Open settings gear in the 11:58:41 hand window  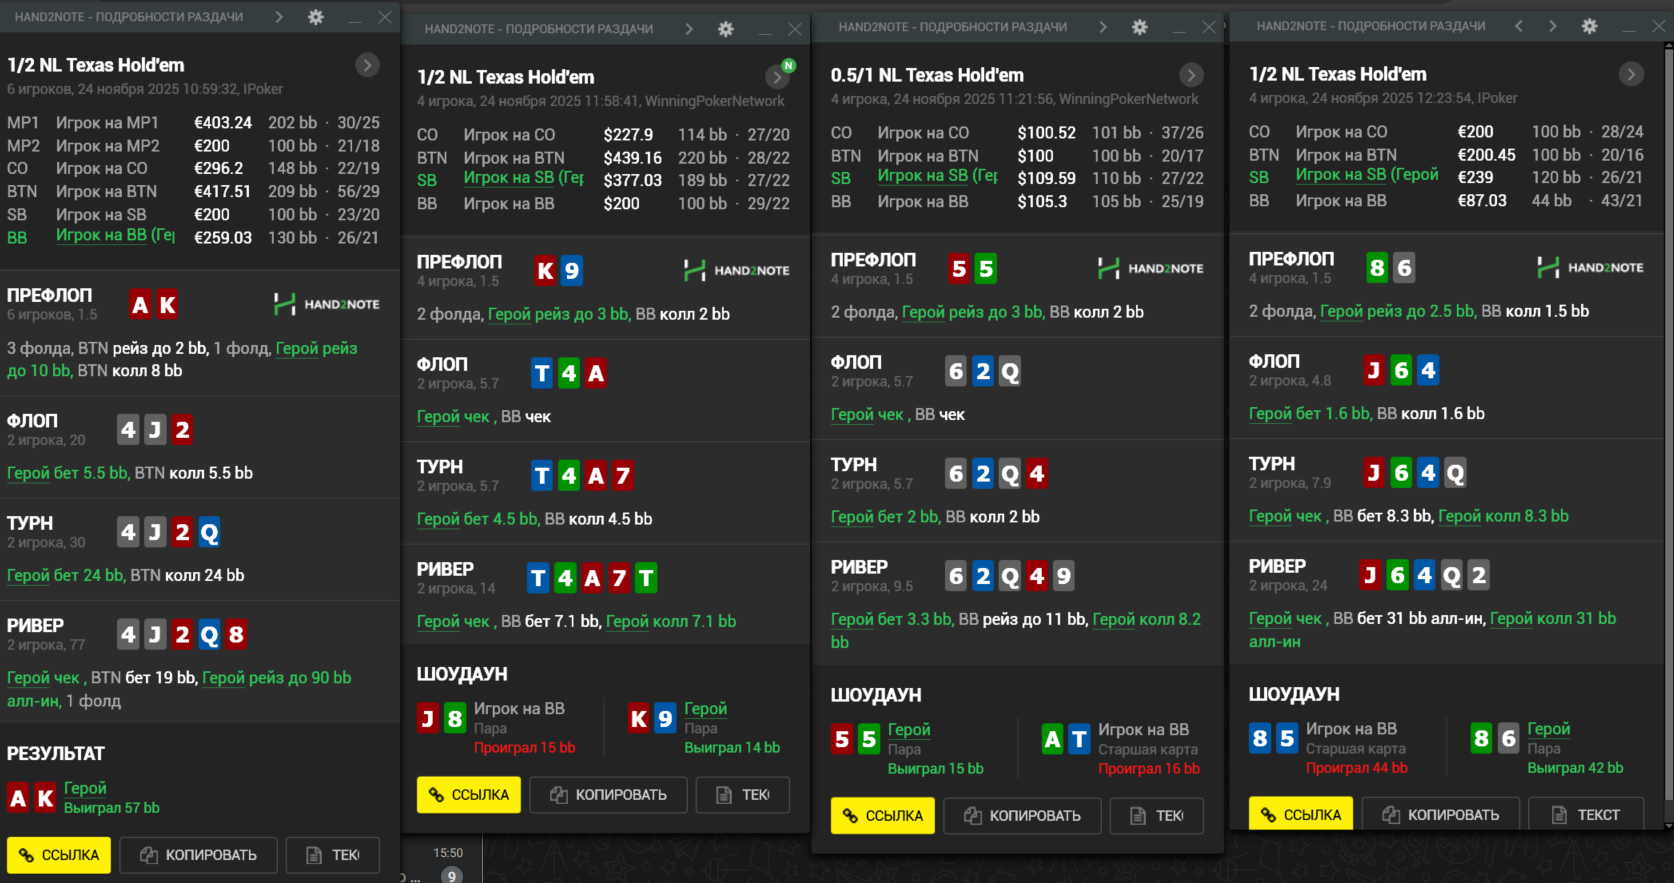tap(726, 29)
